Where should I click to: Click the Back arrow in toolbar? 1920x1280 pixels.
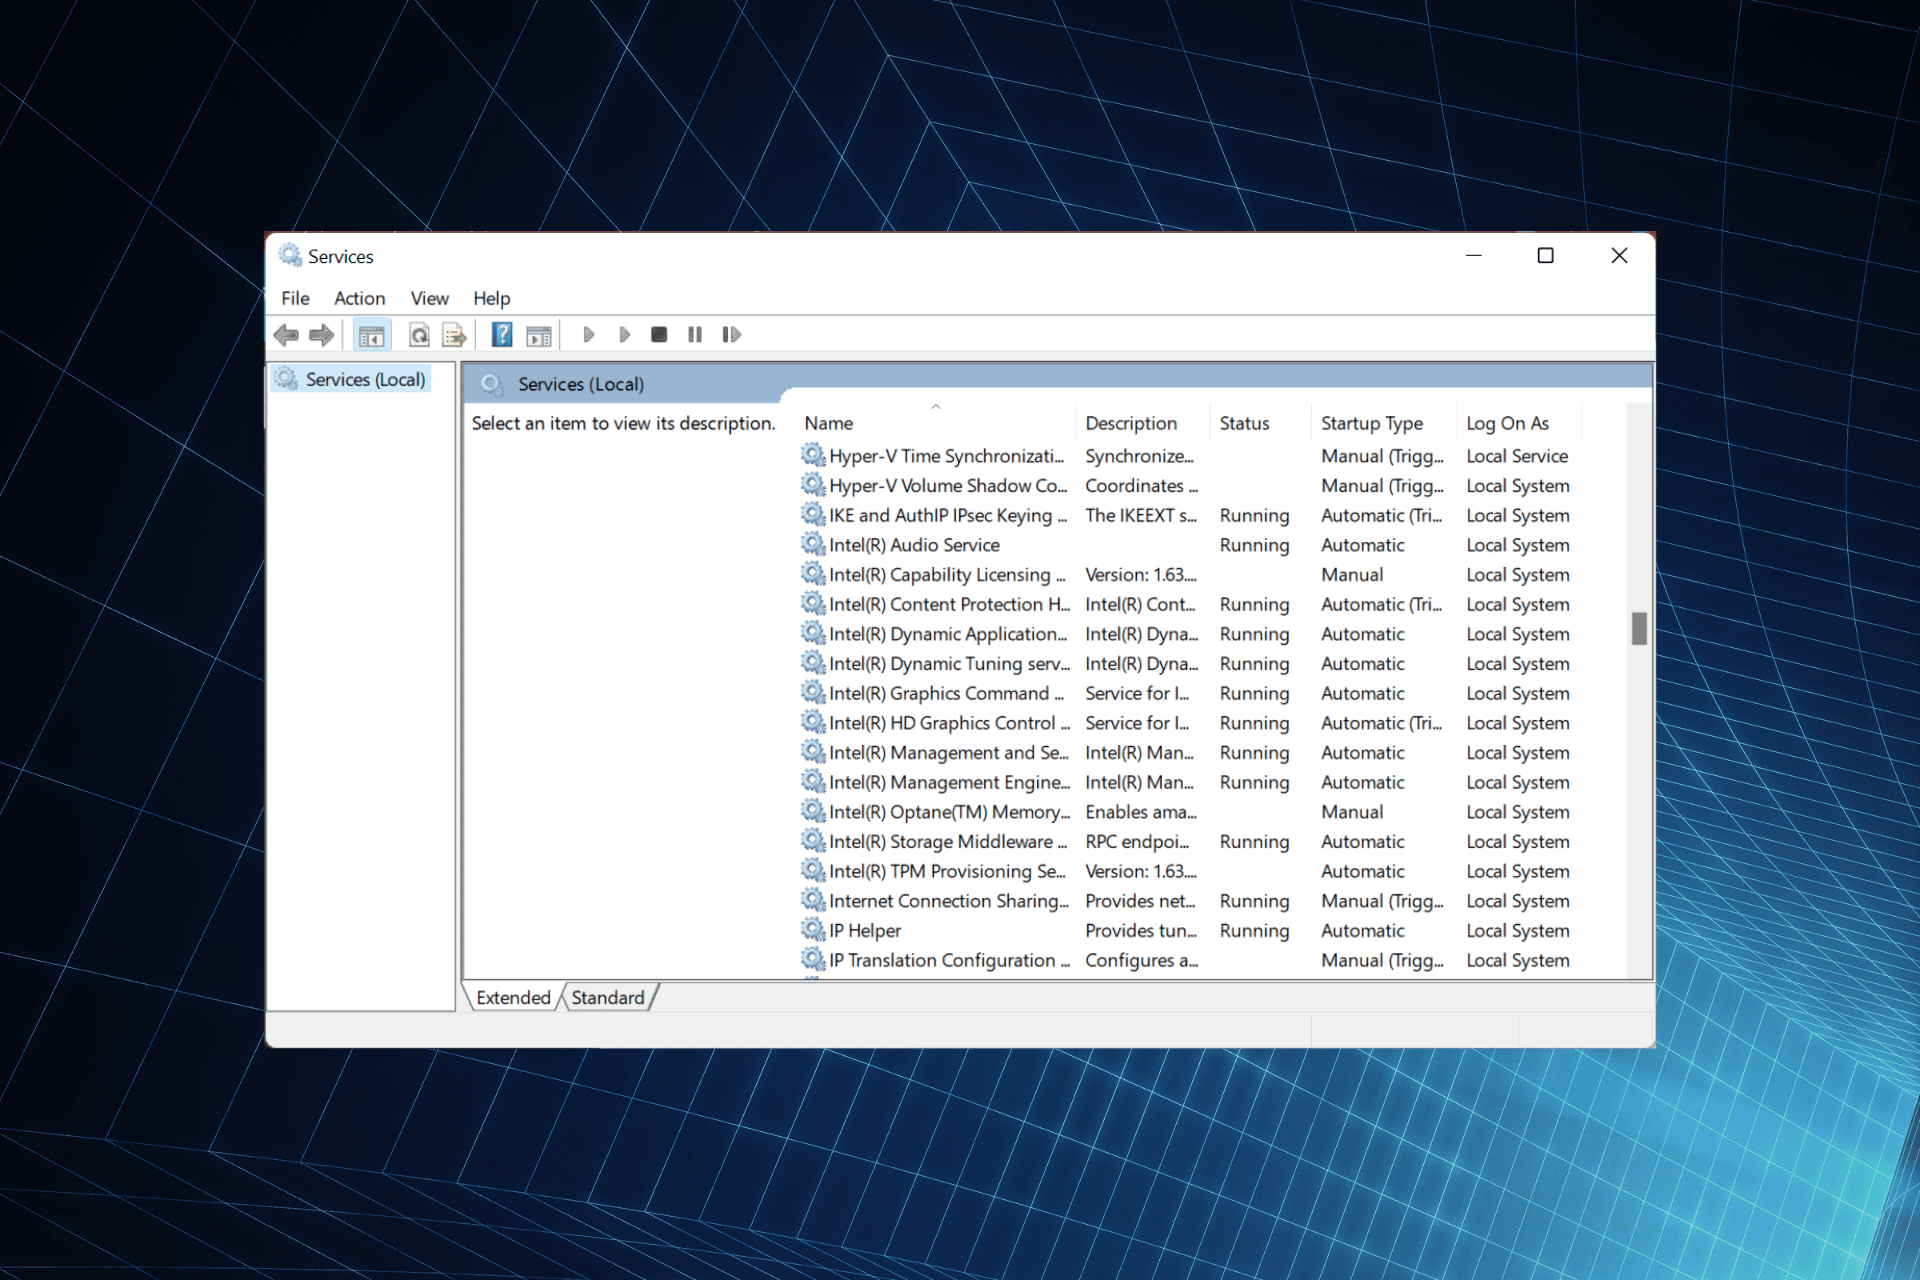[286, 335]
